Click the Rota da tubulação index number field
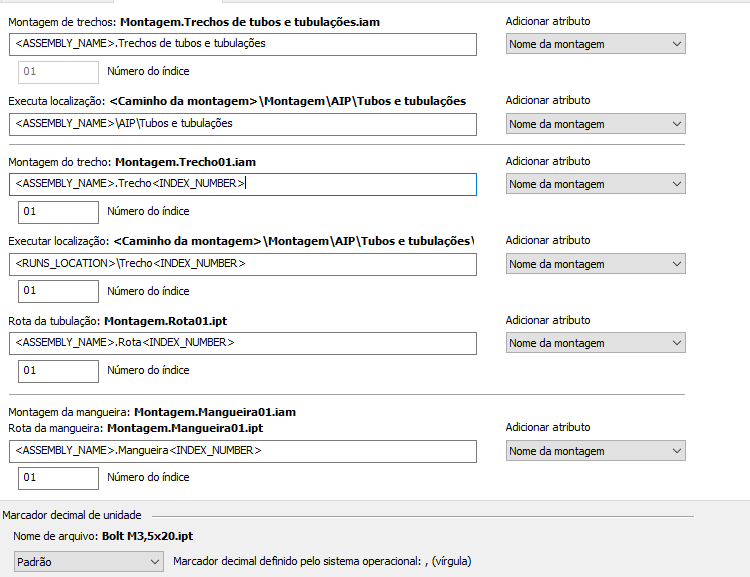This screenshot has width=750, height=577. [x=58, y=370]
